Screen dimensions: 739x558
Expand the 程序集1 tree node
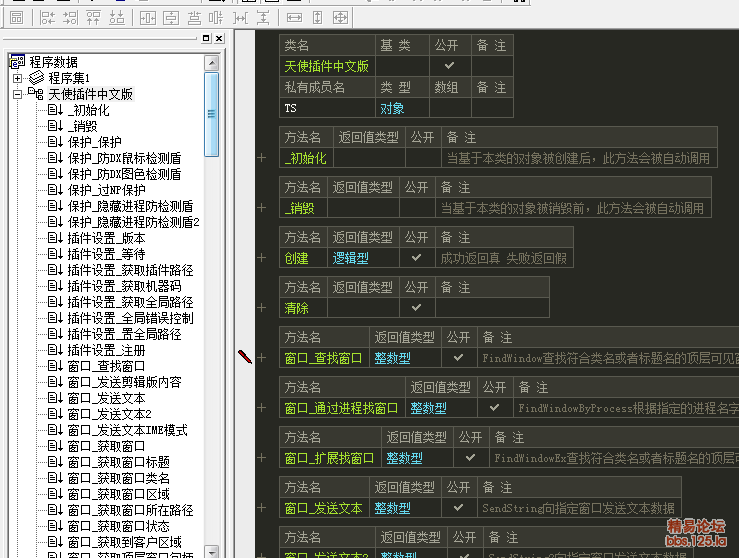click(17, 78)
